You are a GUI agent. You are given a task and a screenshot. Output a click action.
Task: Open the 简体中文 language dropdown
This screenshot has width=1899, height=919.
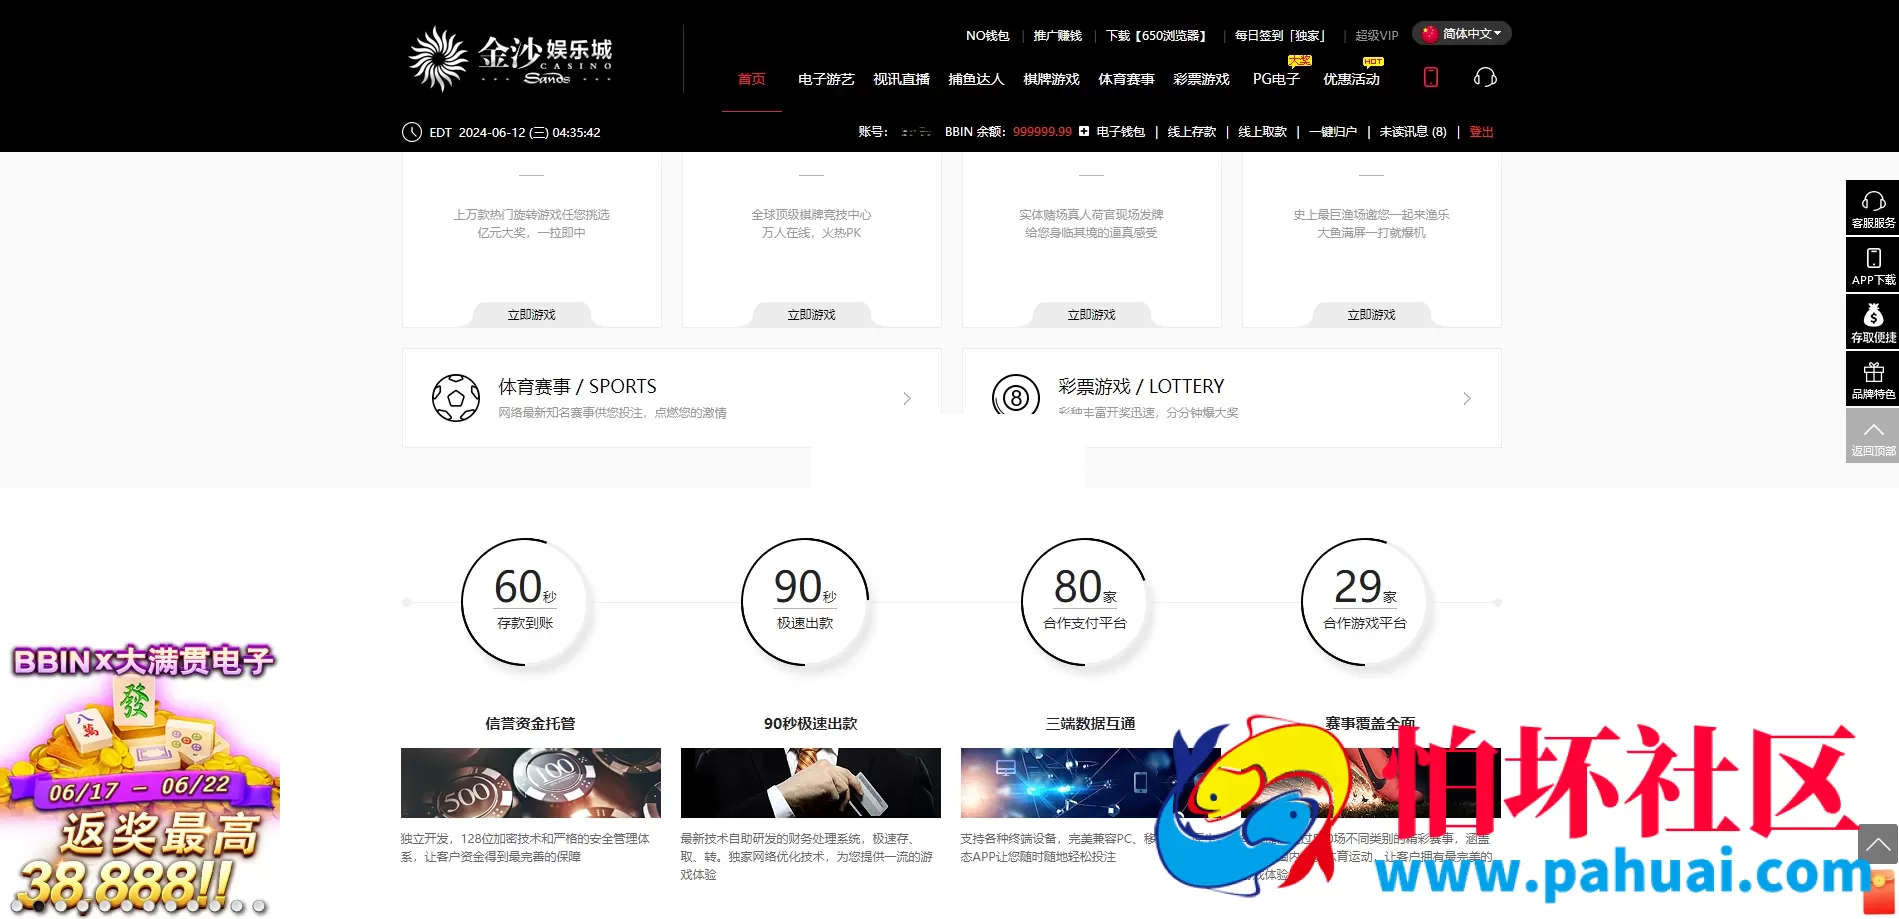click(x=1462, y=34)
